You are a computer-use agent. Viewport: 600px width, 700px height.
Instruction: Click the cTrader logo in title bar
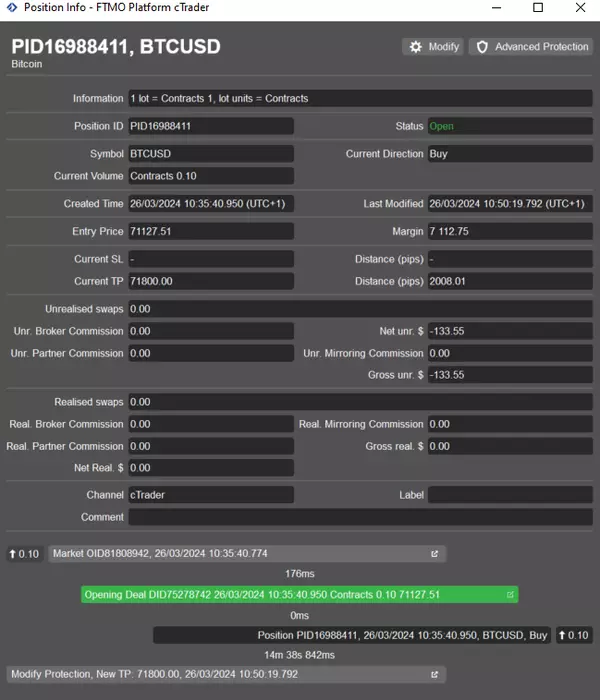coord(12,7)
